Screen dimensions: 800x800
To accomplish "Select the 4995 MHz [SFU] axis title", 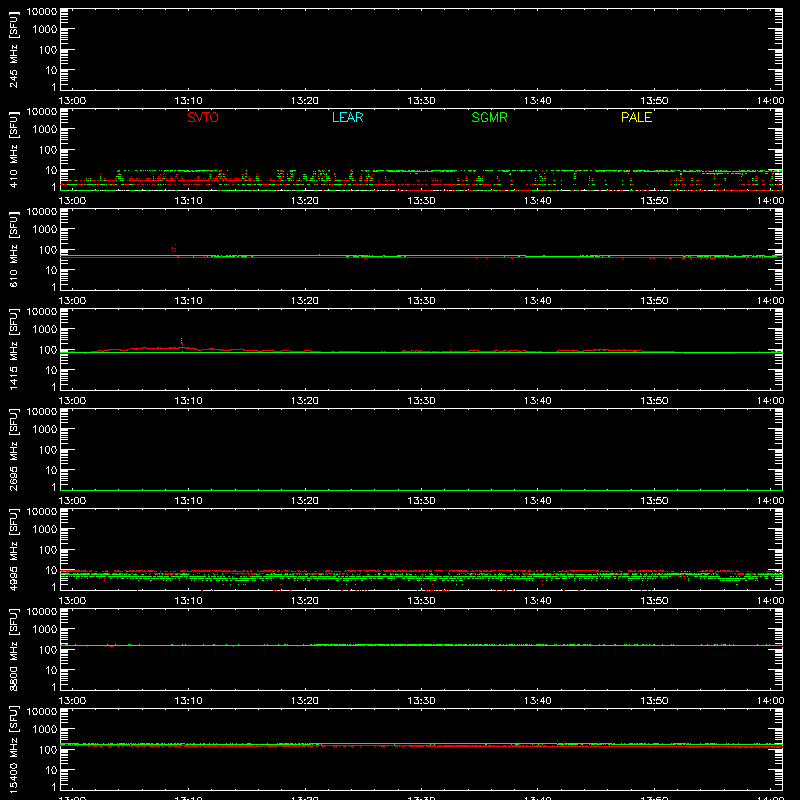I will pos(13,549).
